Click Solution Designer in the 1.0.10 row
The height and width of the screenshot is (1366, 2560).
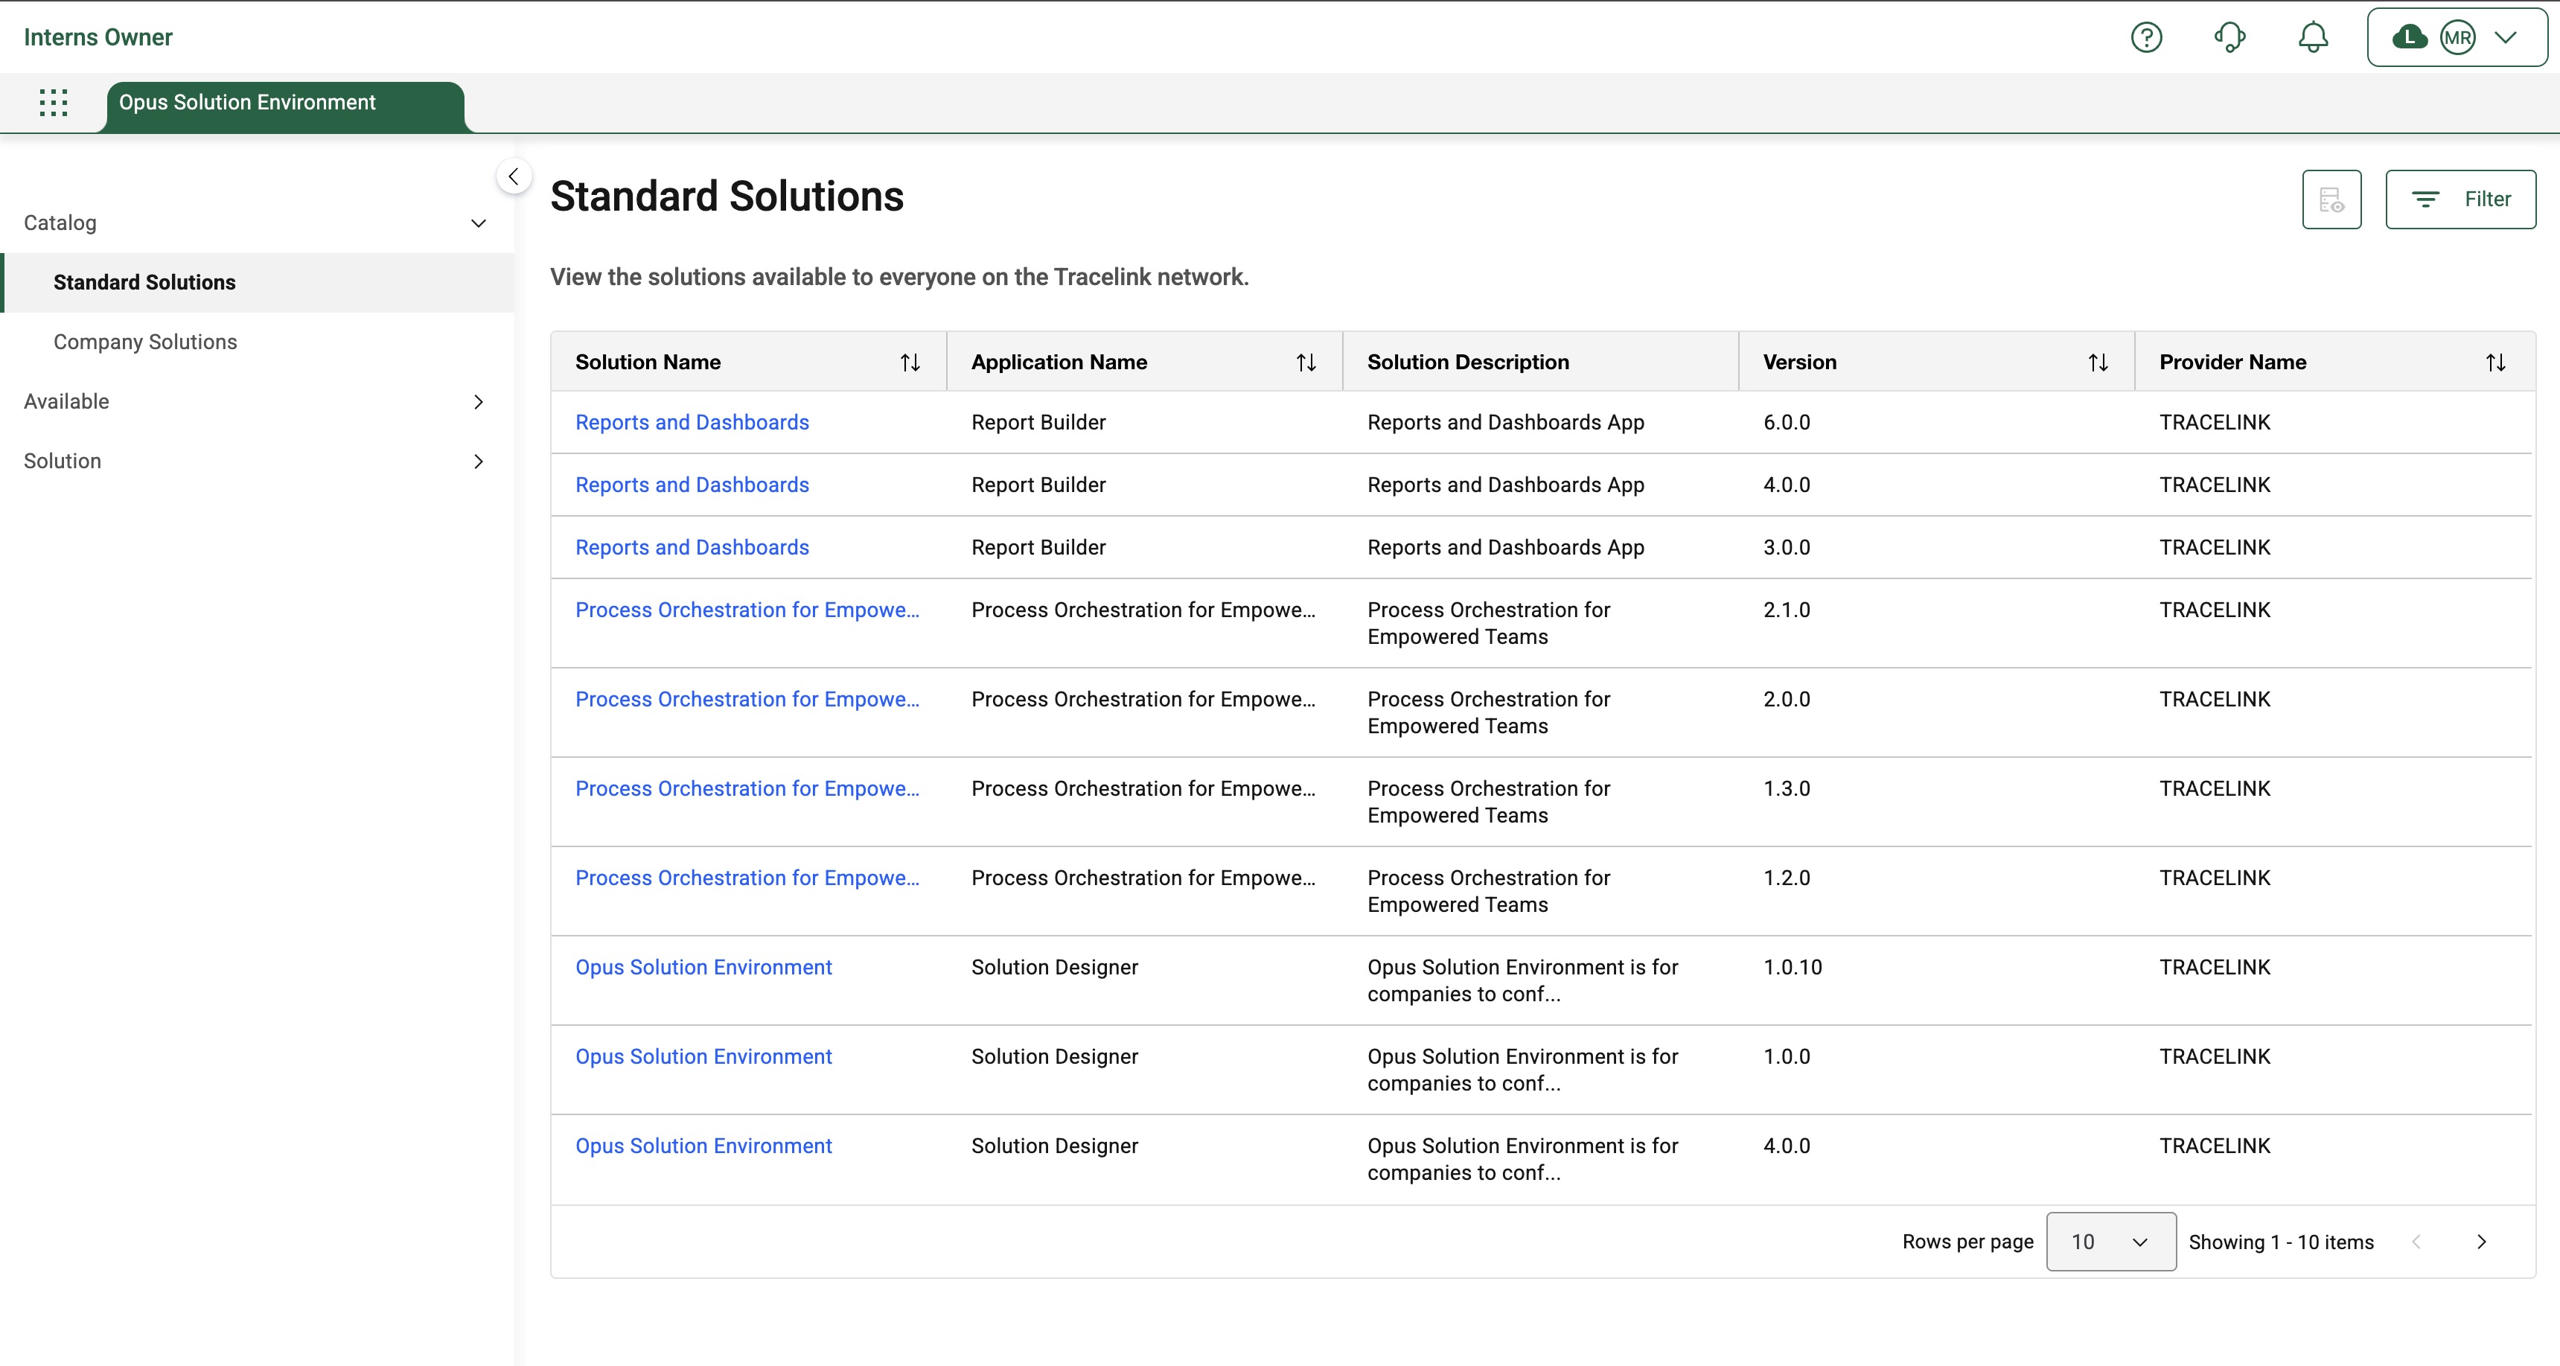click(1054, 968)
